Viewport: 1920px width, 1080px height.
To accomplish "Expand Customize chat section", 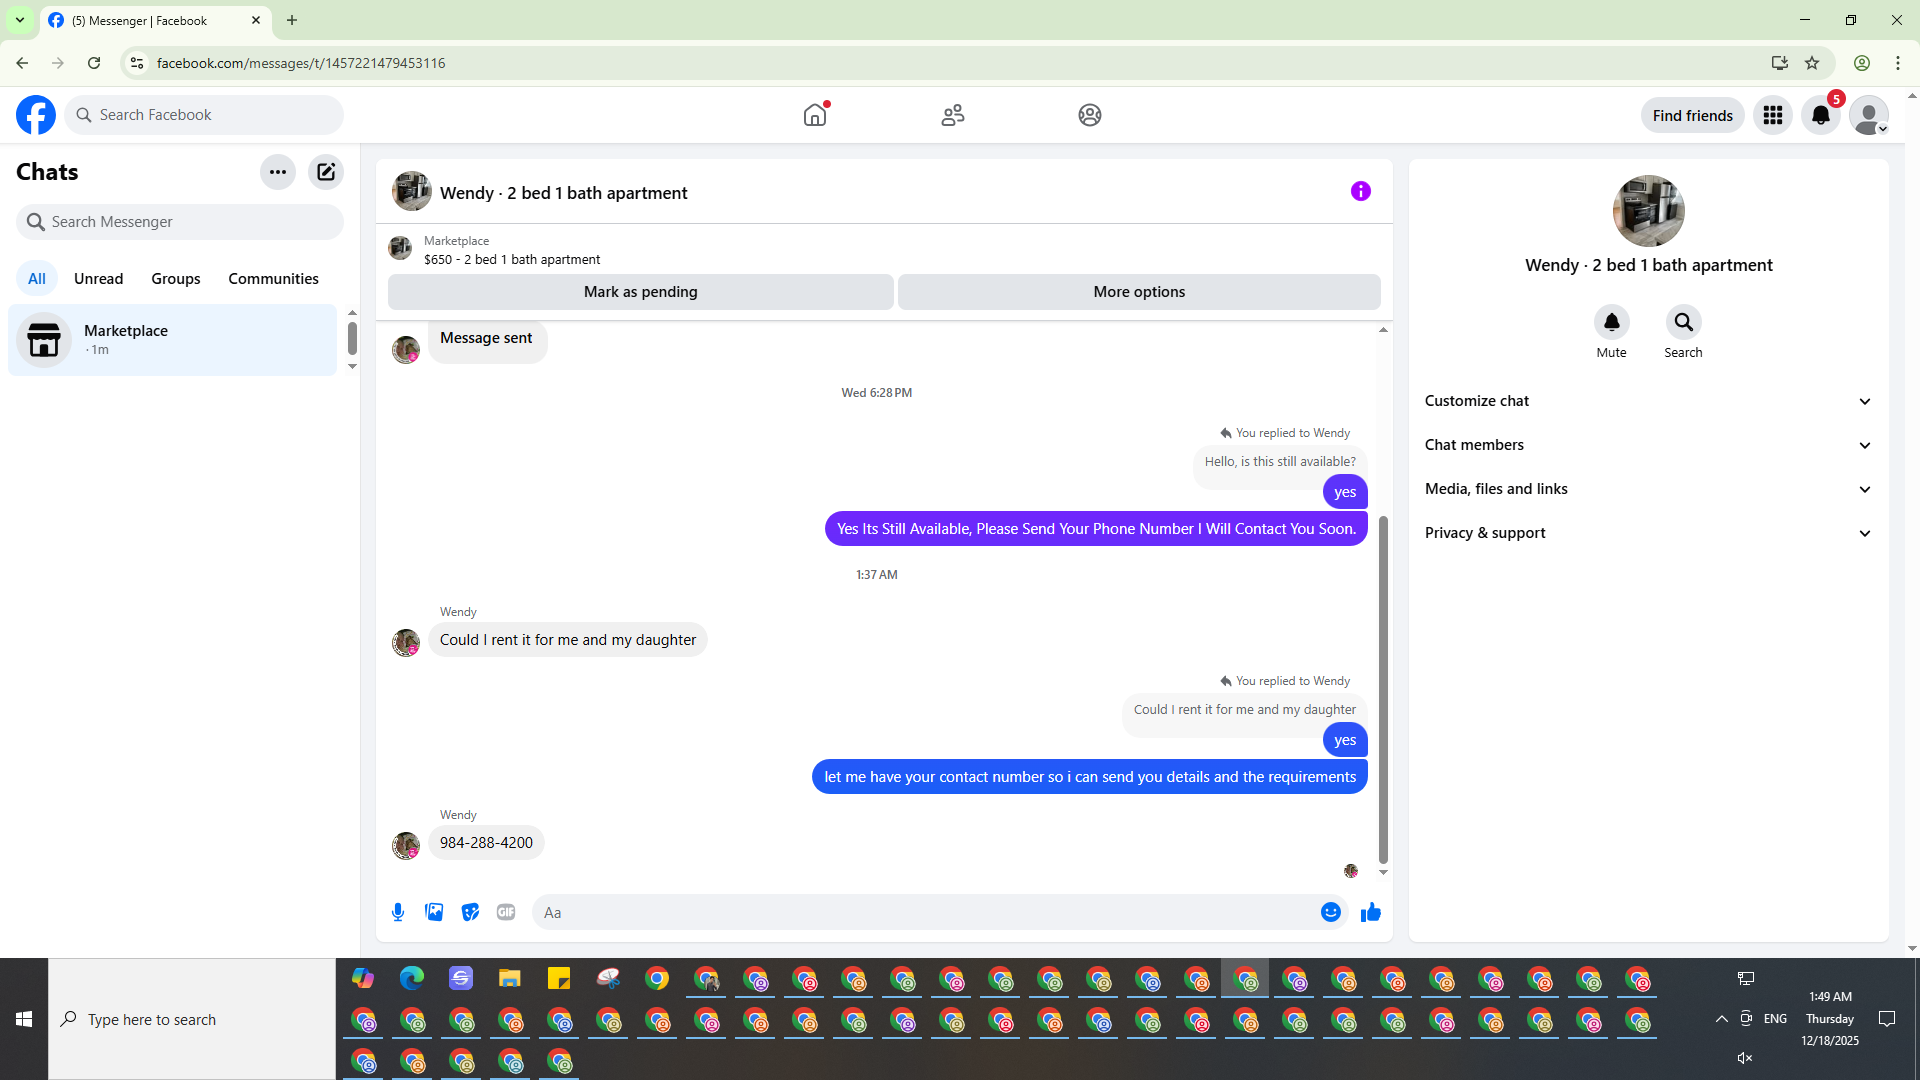I will (x=1648, y=401).
